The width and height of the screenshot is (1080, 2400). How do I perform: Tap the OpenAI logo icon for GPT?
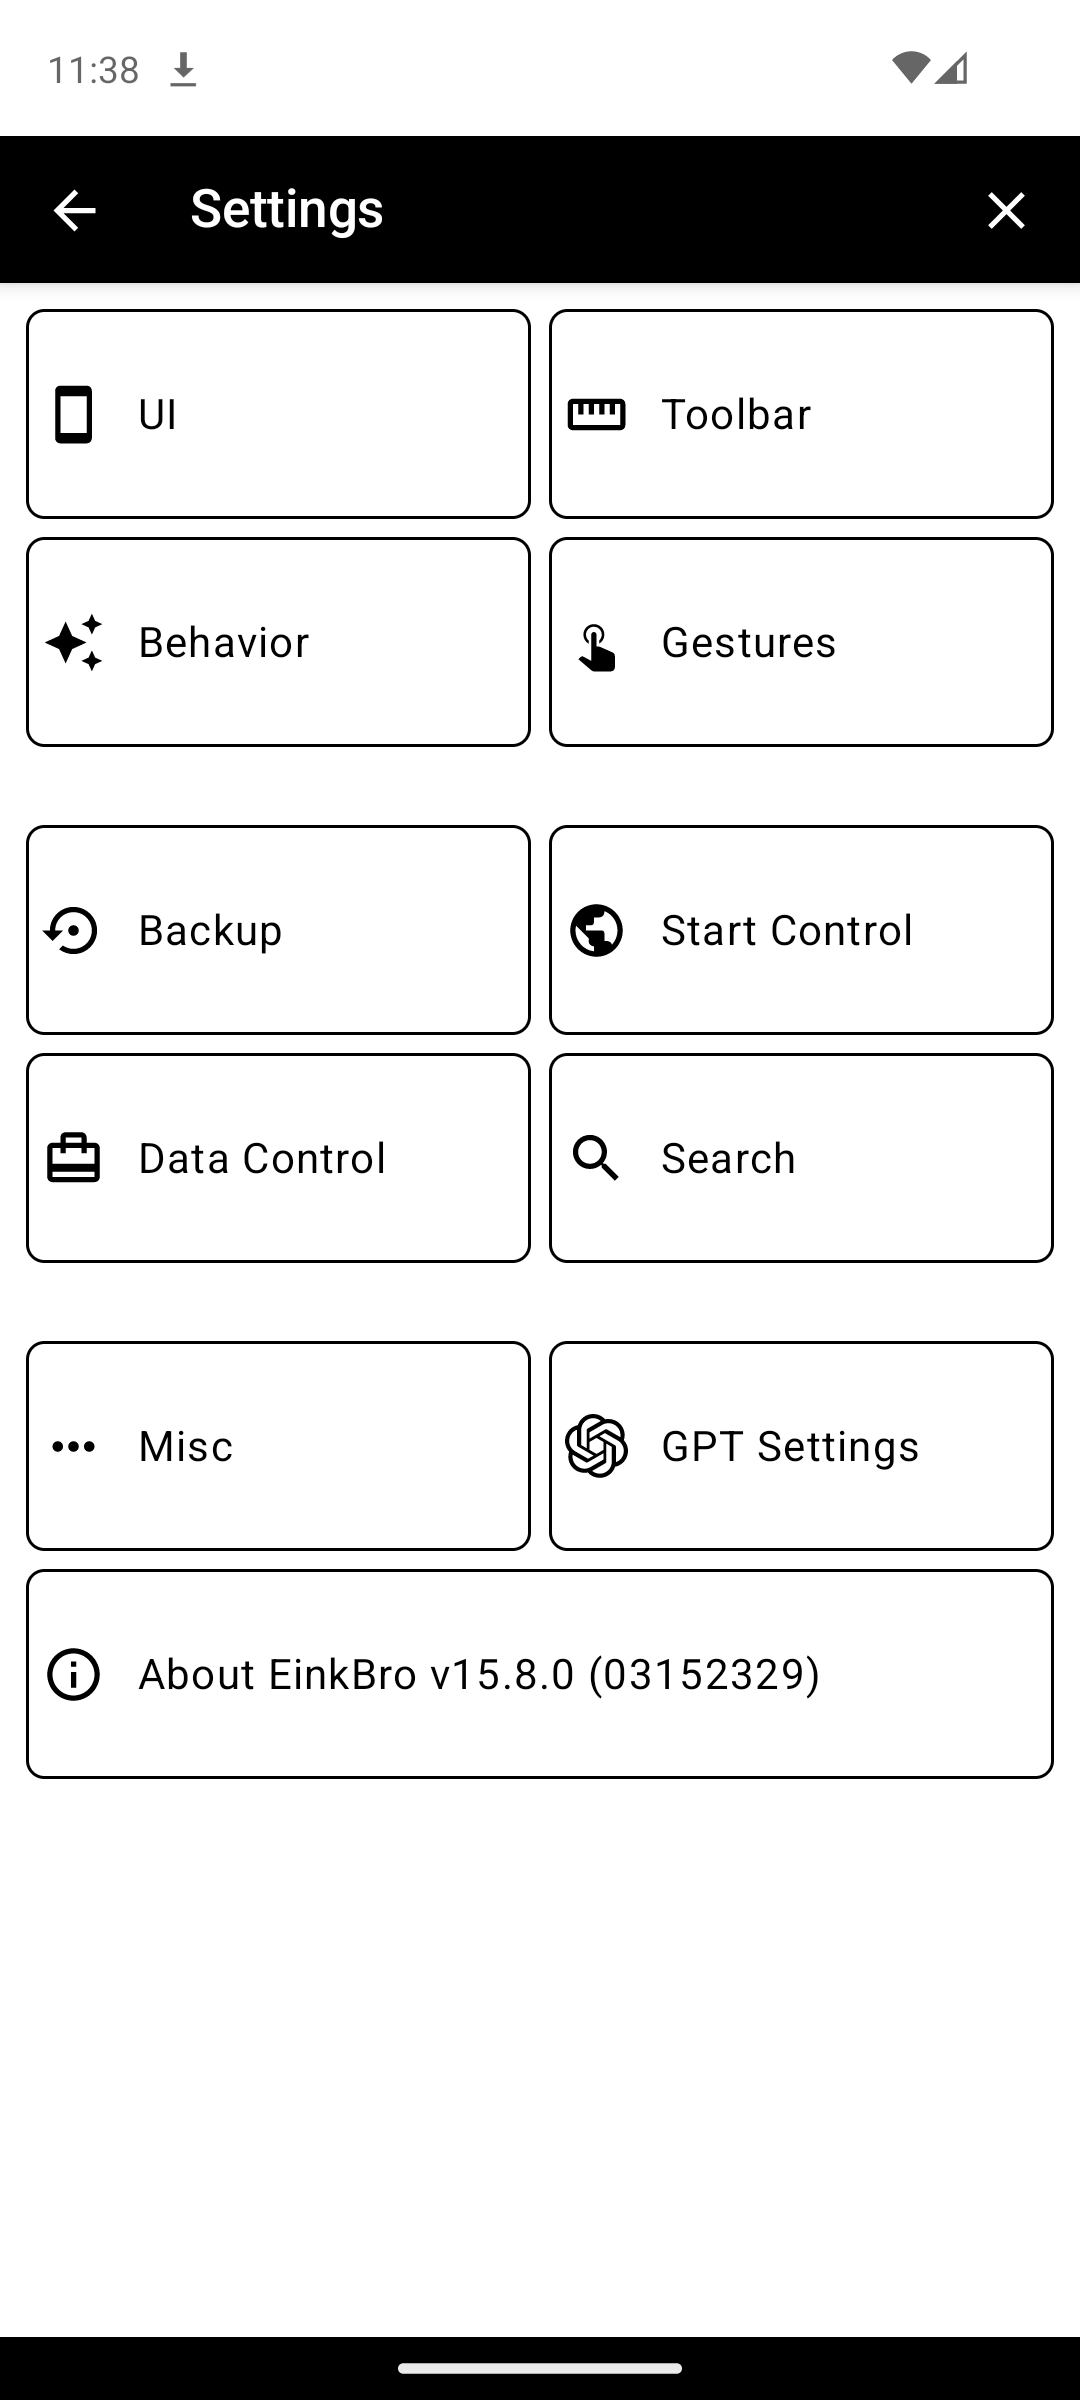[596, 1446]
